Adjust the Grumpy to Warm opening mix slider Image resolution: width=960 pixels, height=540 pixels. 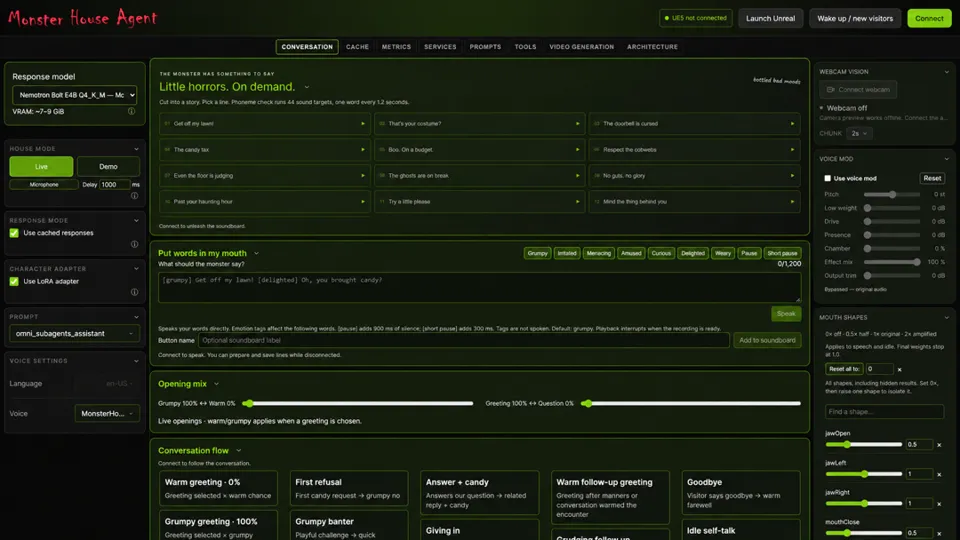click(358, 403)
